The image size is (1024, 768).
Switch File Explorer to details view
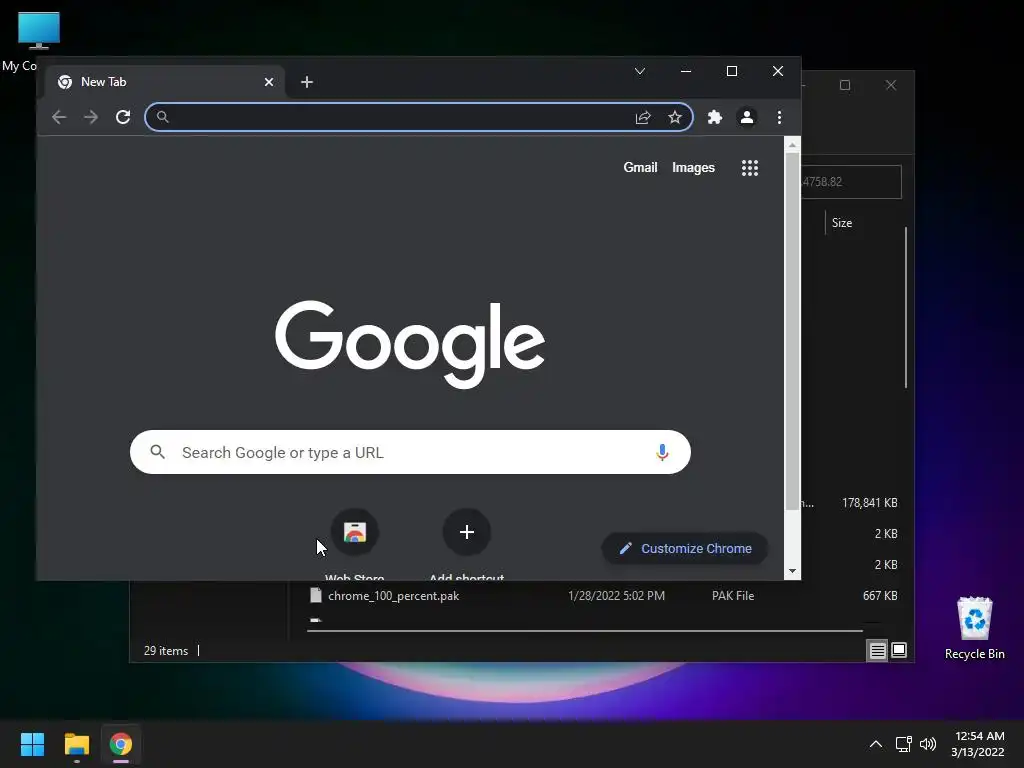pos(877,650)
